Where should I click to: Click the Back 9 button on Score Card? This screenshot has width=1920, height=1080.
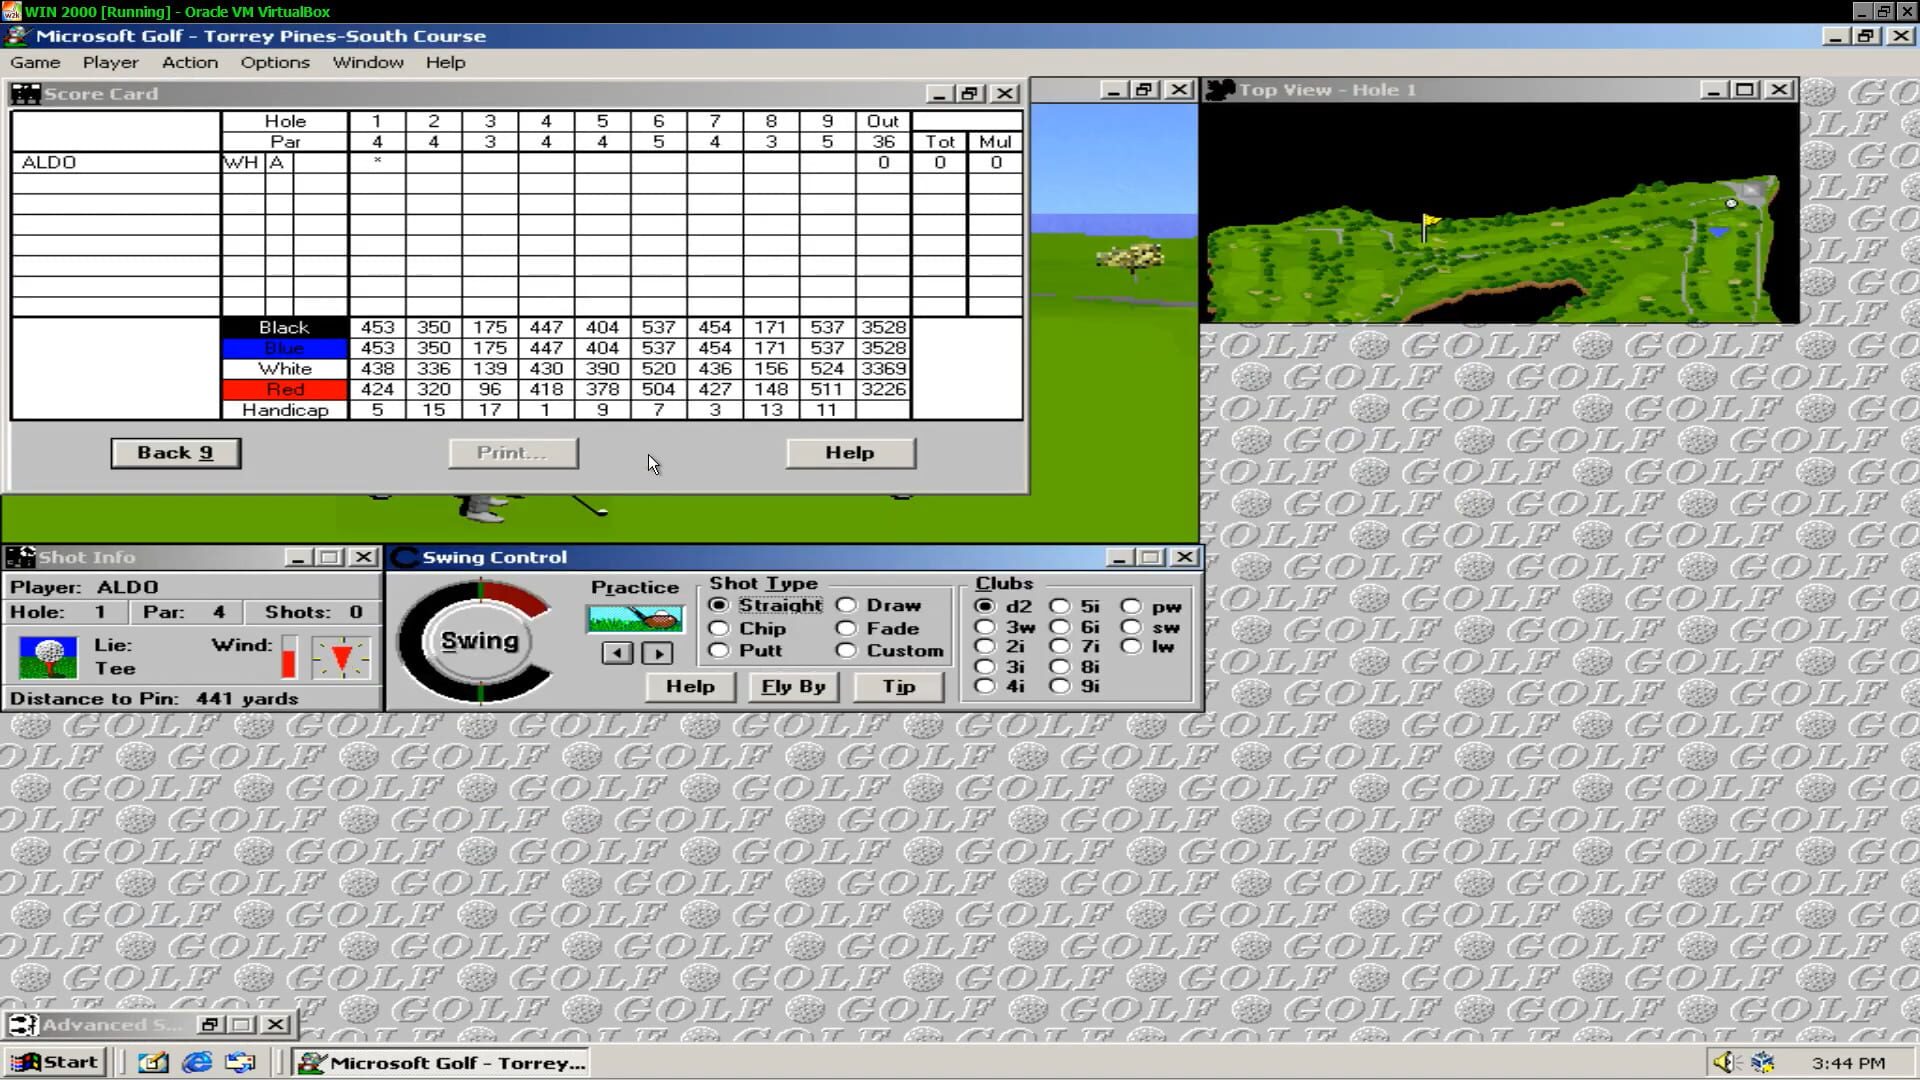click(x=175, y=452)
